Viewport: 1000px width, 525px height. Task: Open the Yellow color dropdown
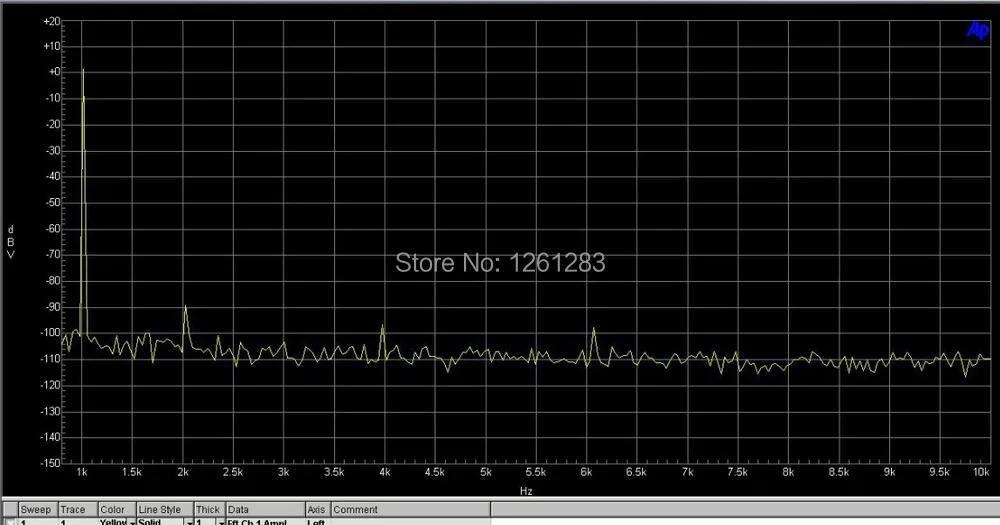click(132, 522)
